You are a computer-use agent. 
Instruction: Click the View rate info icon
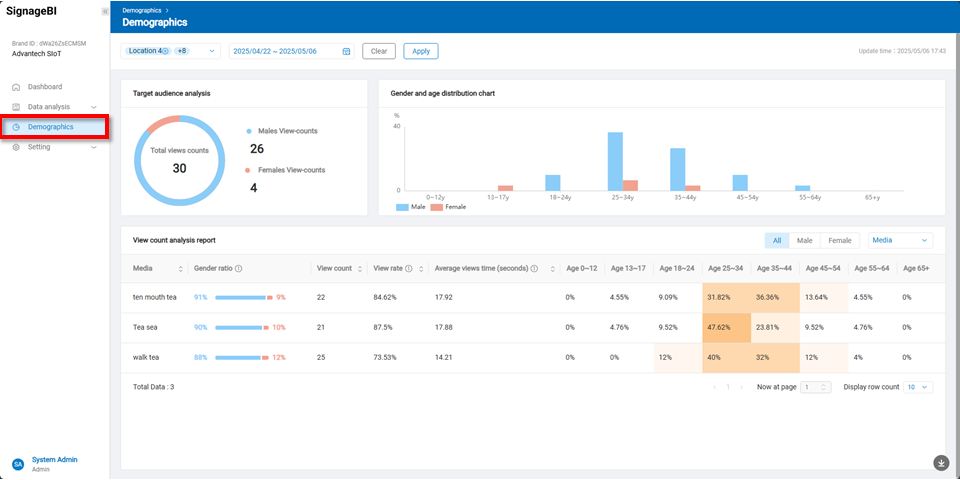coord(409,268)
